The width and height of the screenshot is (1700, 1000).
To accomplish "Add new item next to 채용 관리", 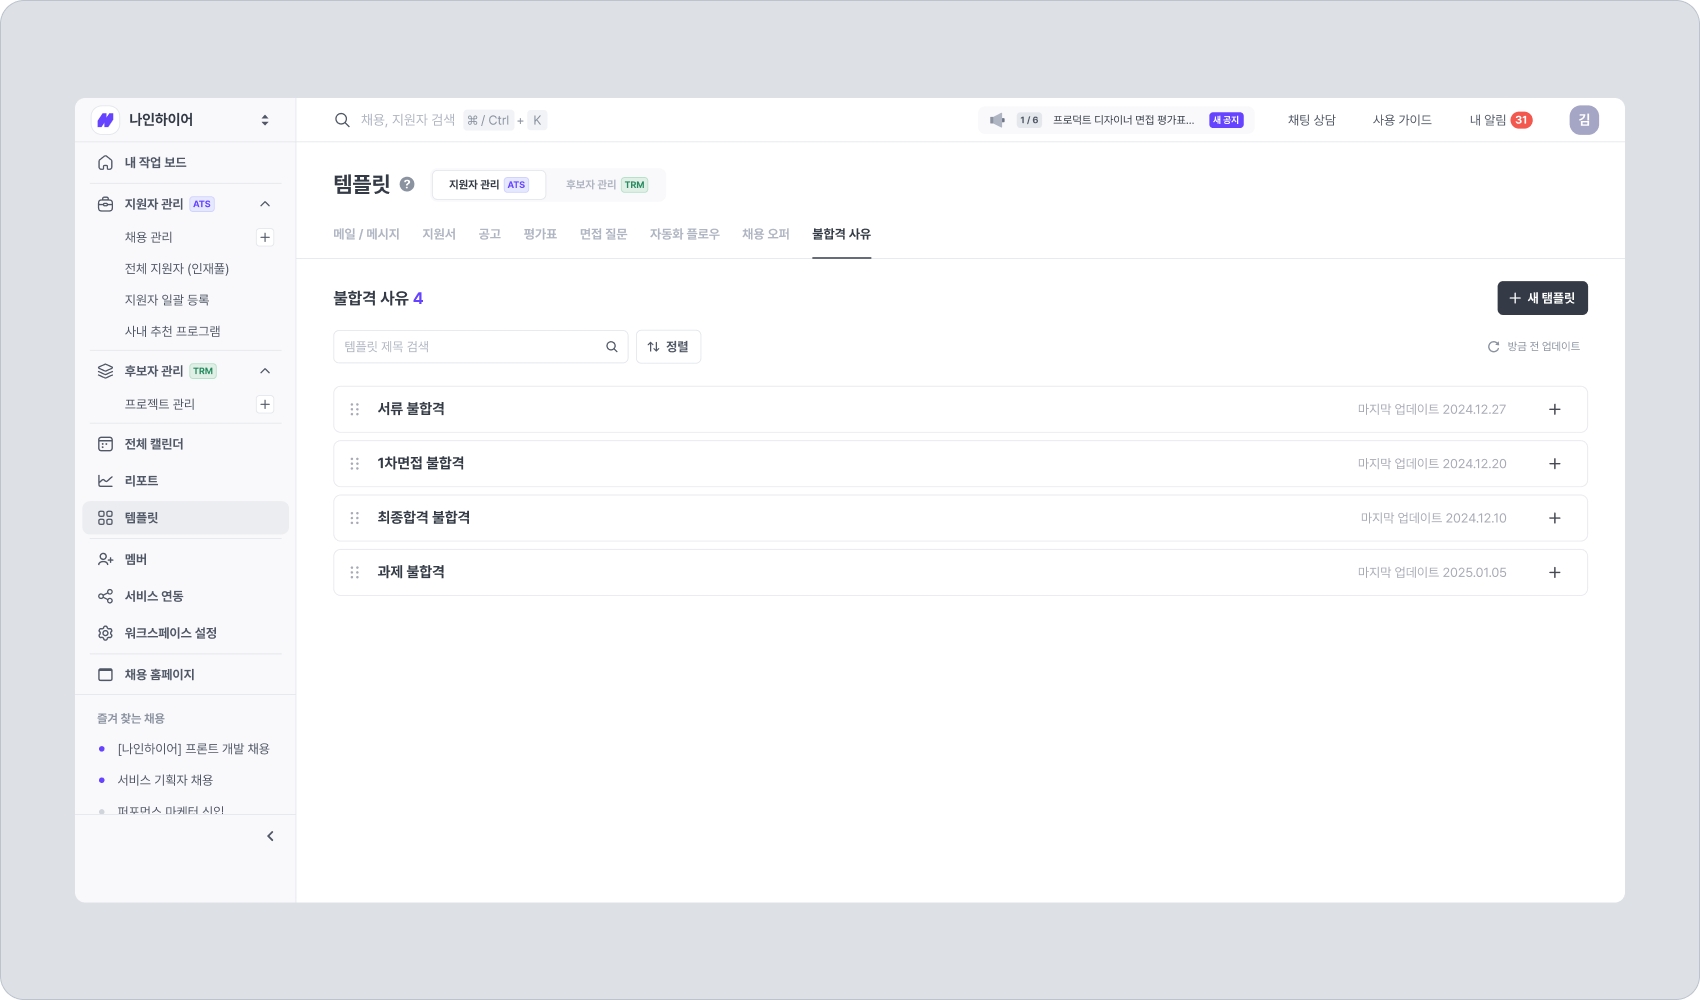I will tap(265, 237).
